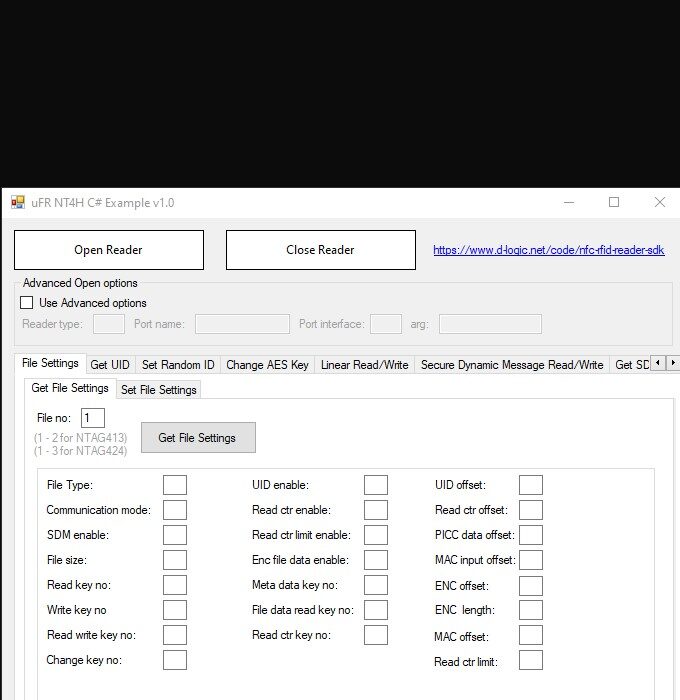The width and height of the screenshot is (680, 700).
Task: Close the uFR NT4H window
Action: [x=659, y=203]
